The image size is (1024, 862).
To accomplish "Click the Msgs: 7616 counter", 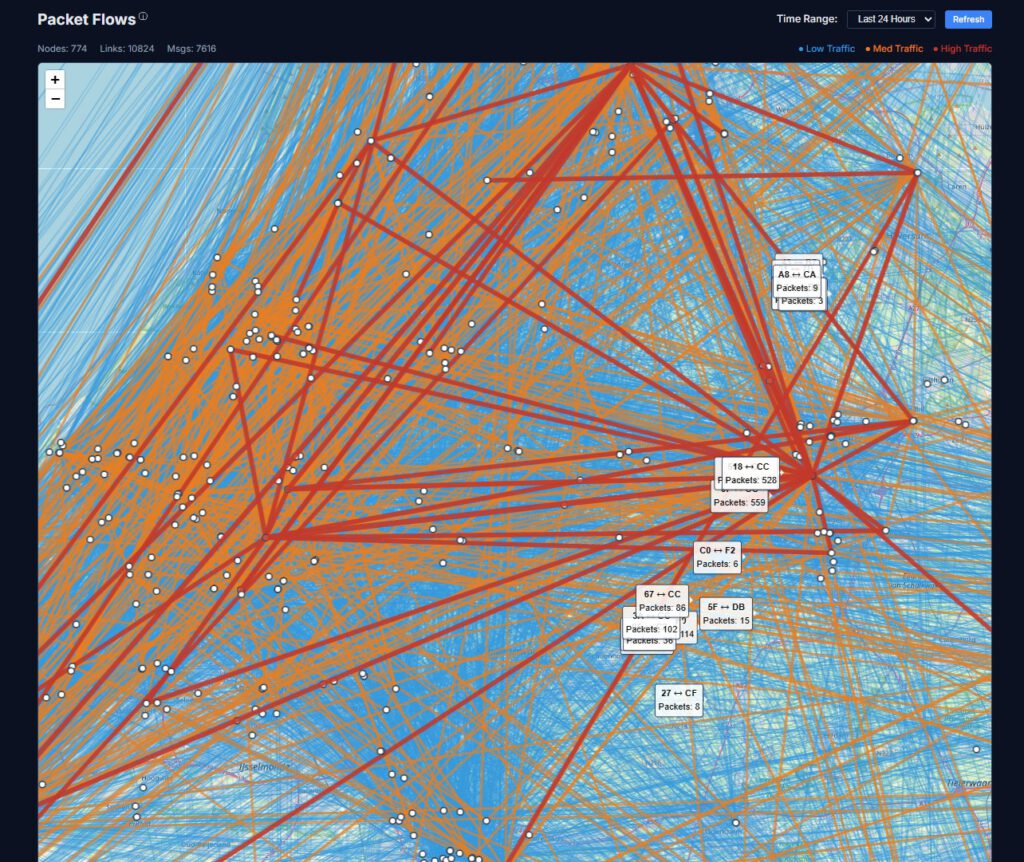I will (x=191, y=48).
